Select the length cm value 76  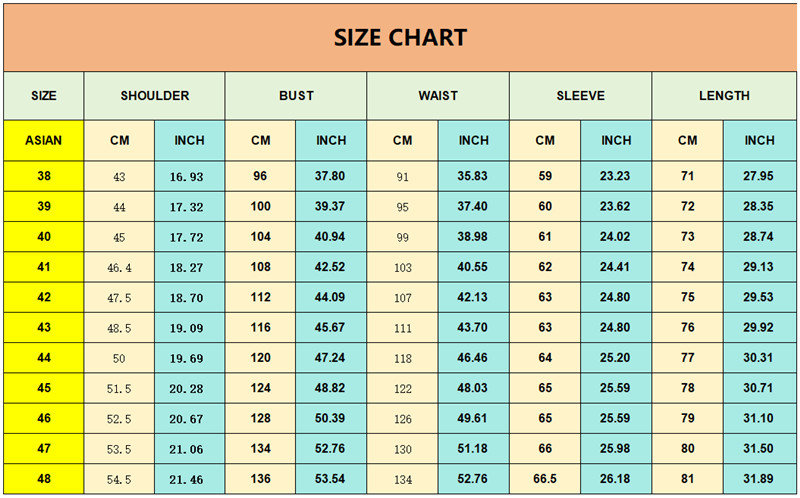[688, 328]
